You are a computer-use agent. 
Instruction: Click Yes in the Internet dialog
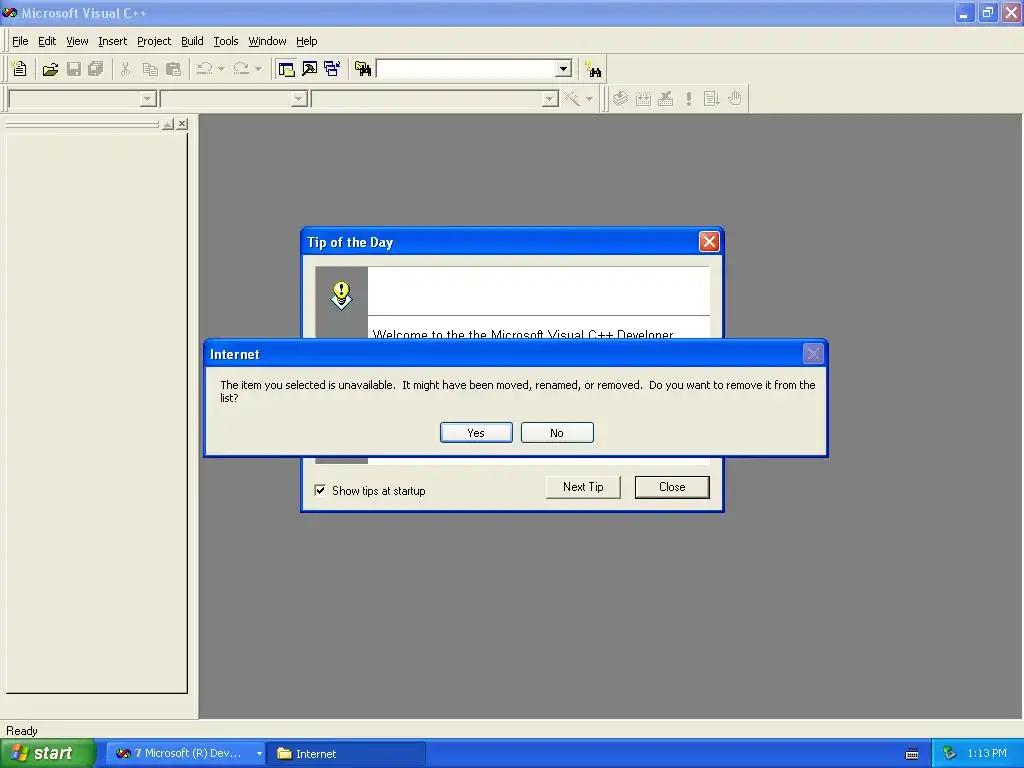pyautogui.click(x=476, y=432)
